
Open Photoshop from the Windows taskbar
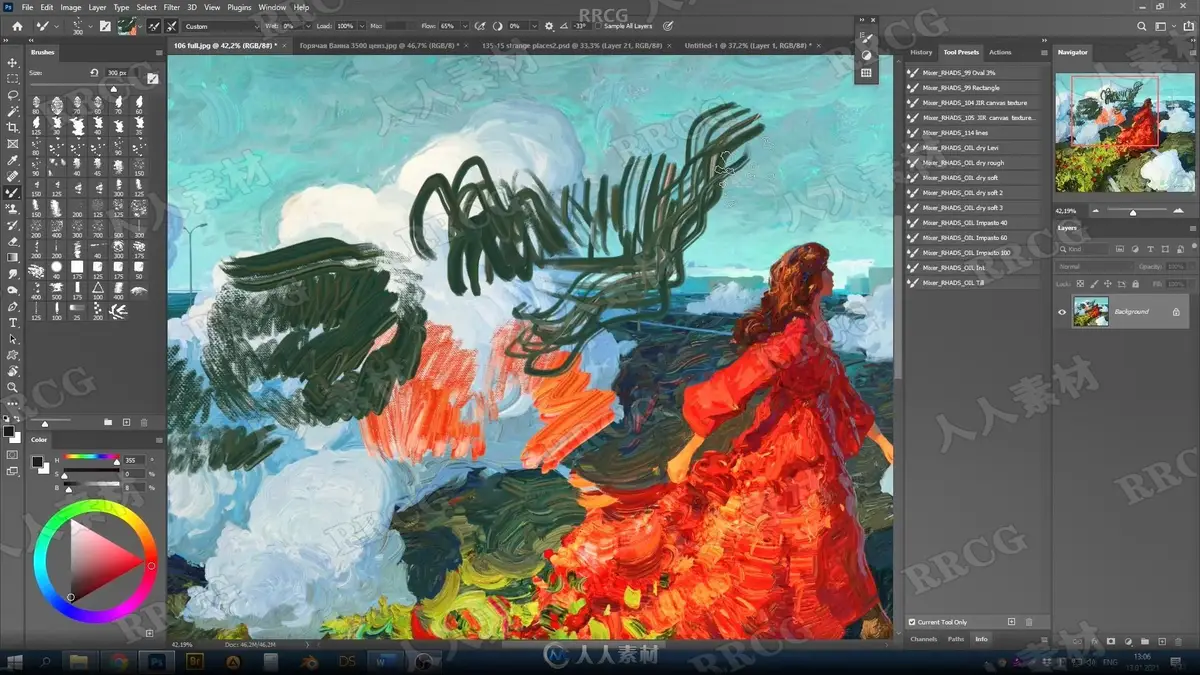tap(157, 661)
